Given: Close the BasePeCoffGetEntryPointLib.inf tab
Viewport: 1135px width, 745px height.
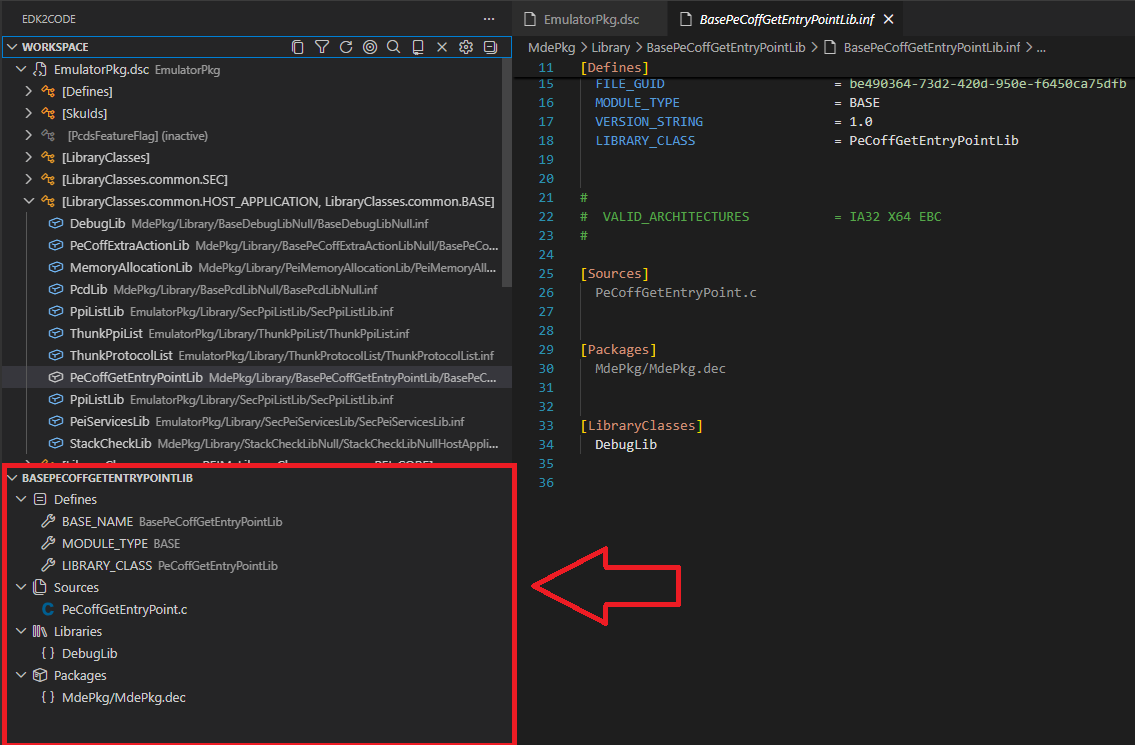Looking at the screenshot, I should point(889,20).
